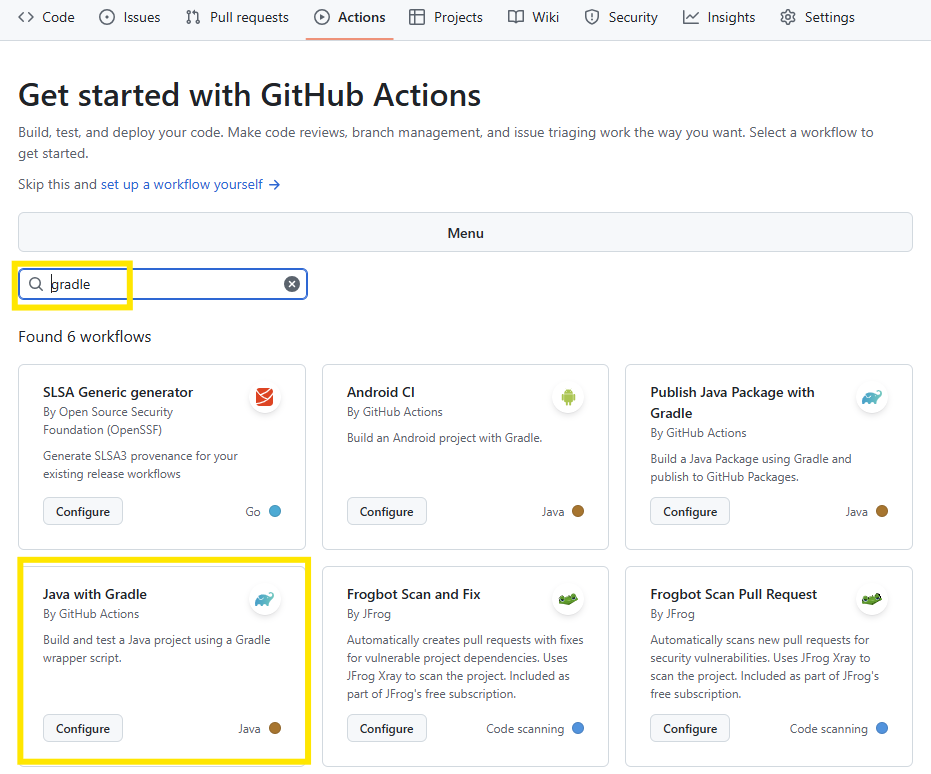
Task: Click into the gradle search field
Action: (163, 284)
